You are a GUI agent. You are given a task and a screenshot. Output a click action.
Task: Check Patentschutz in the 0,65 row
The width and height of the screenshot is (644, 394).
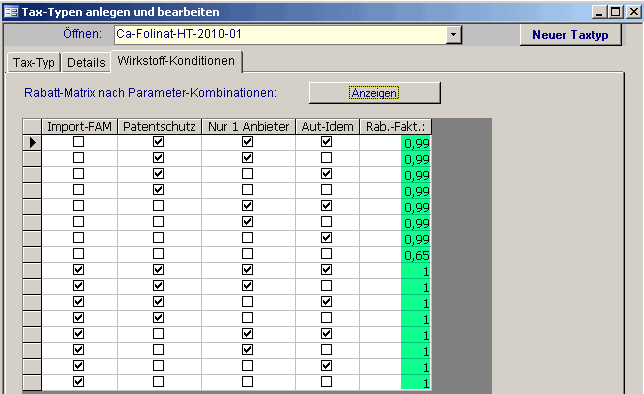pos(159,254)
